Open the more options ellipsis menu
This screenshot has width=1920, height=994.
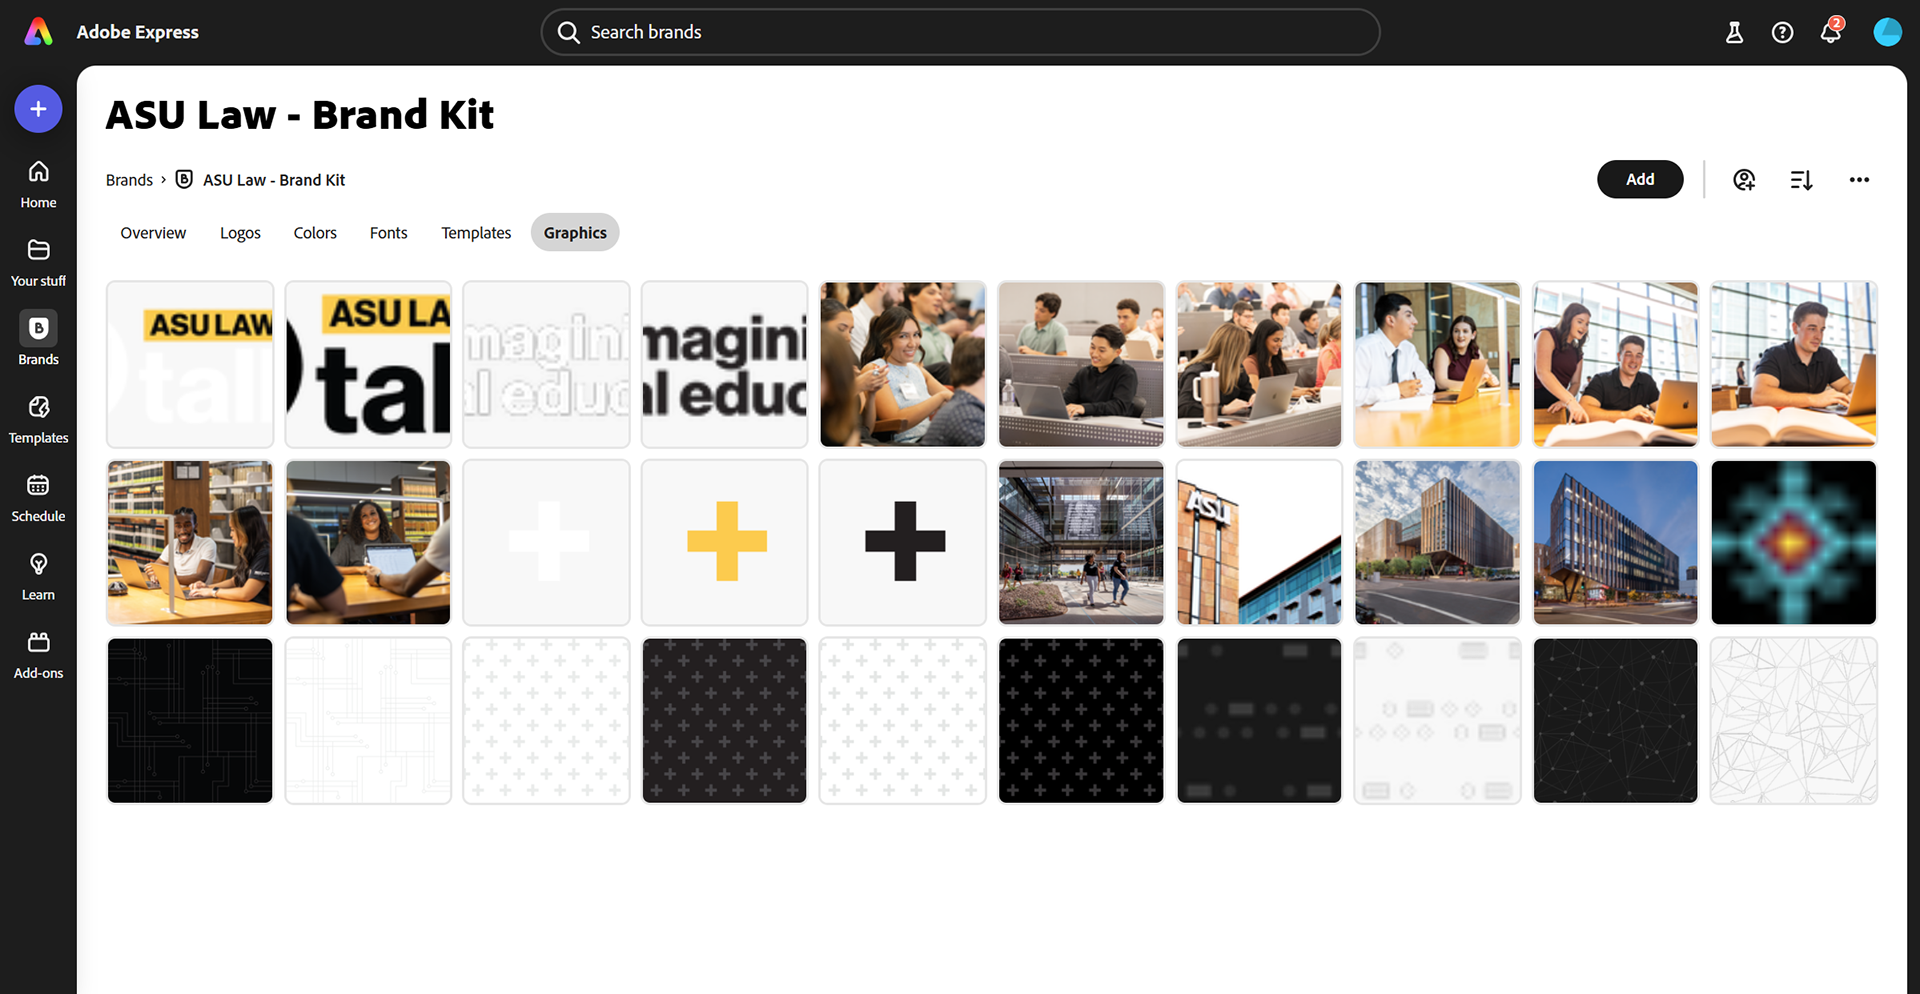[x=1859, y=180]
